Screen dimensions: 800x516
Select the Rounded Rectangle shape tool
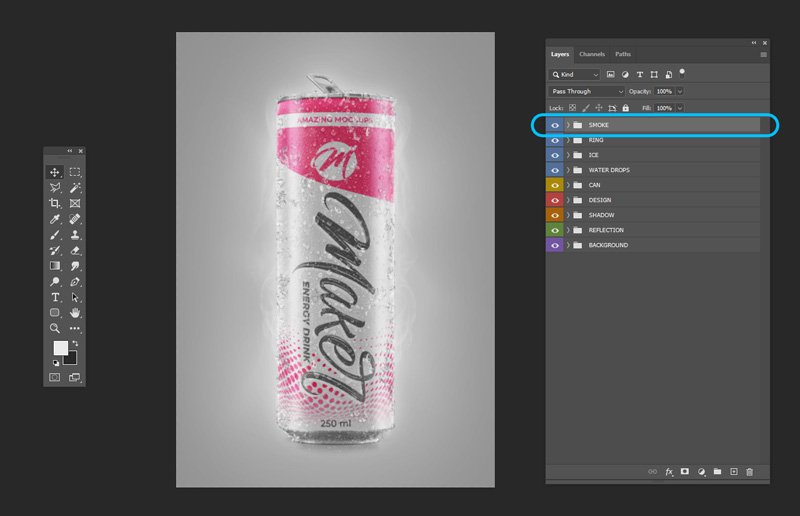coord(55,312)
